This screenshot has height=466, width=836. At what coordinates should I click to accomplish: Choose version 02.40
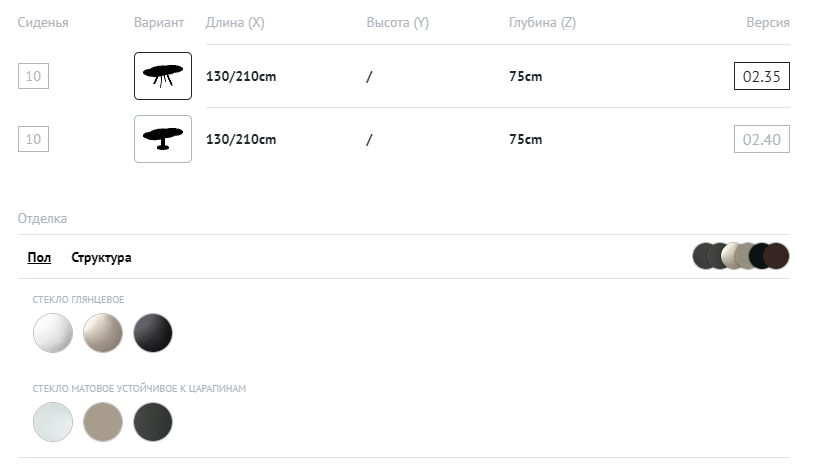click(x=761, y=139)
